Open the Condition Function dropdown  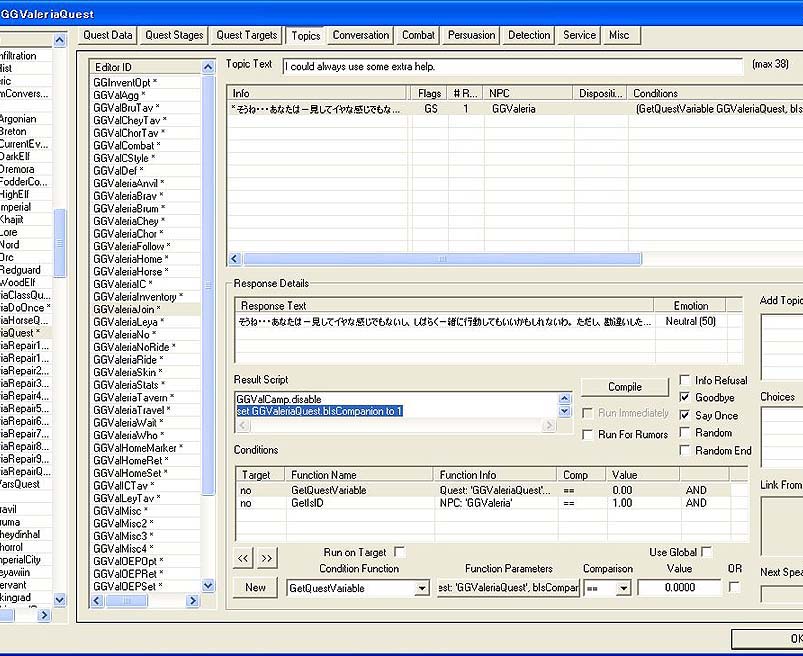click(x=422, y=588)
